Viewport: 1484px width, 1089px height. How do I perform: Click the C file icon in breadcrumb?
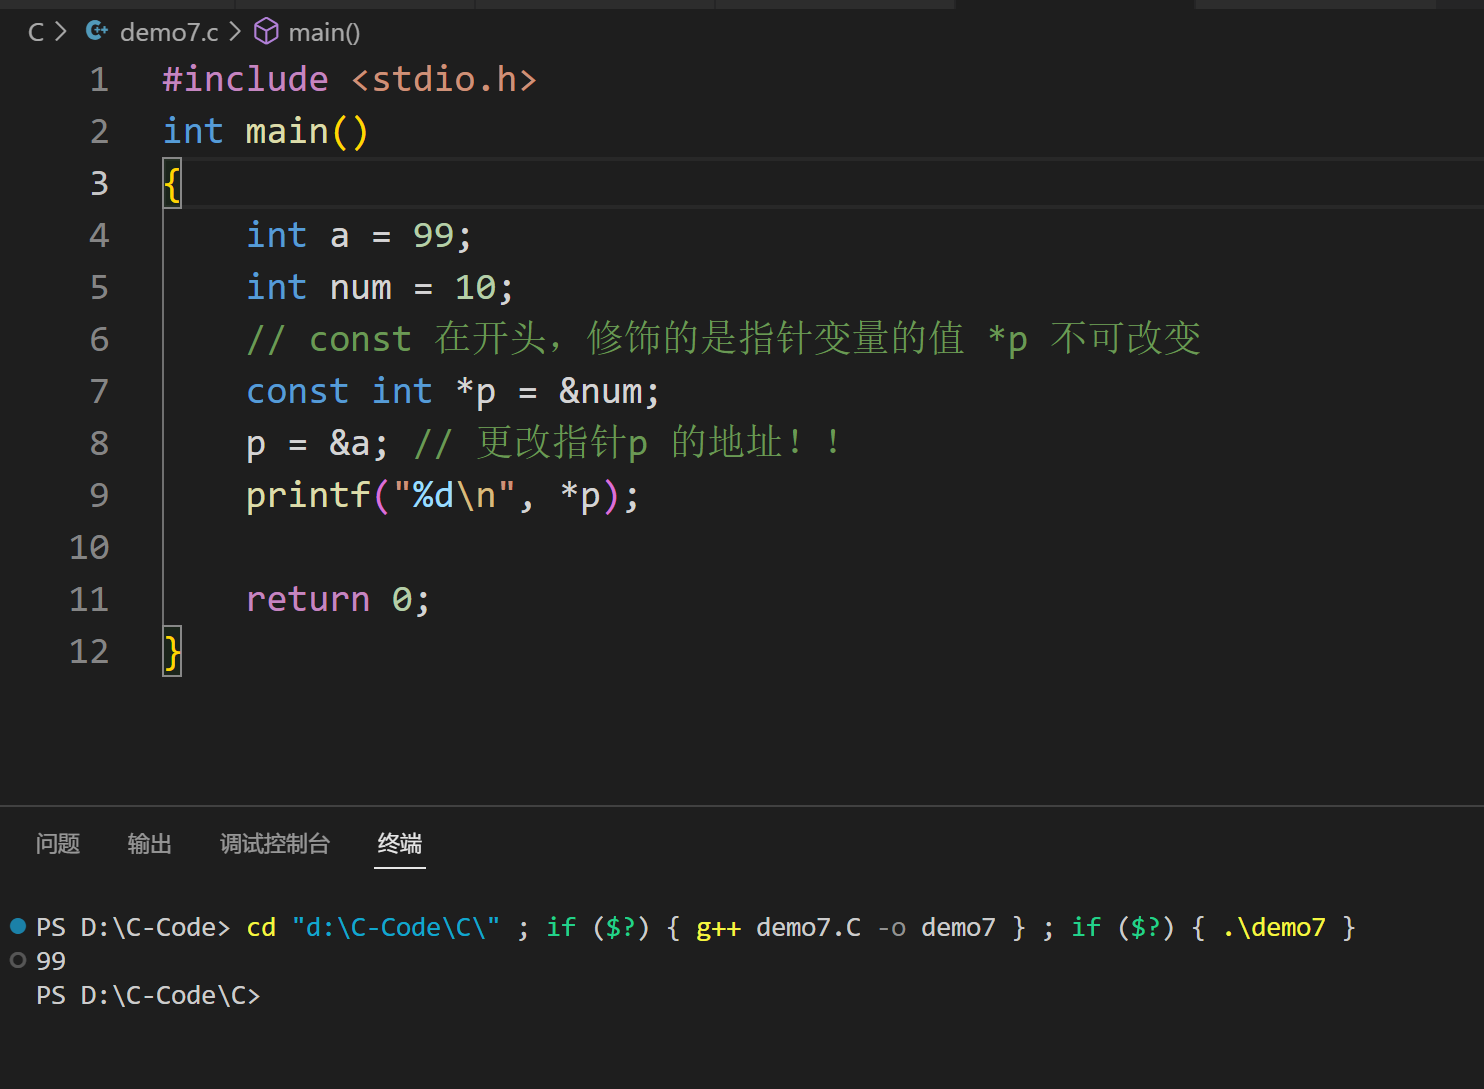97,32
